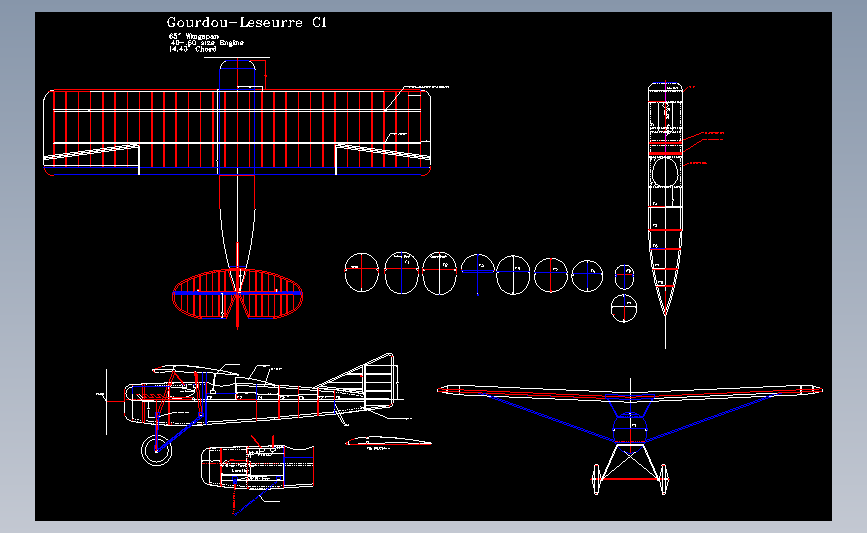867x533 pixels.
Task: Click the left aileron in wing top view
Action: (91, 160)
